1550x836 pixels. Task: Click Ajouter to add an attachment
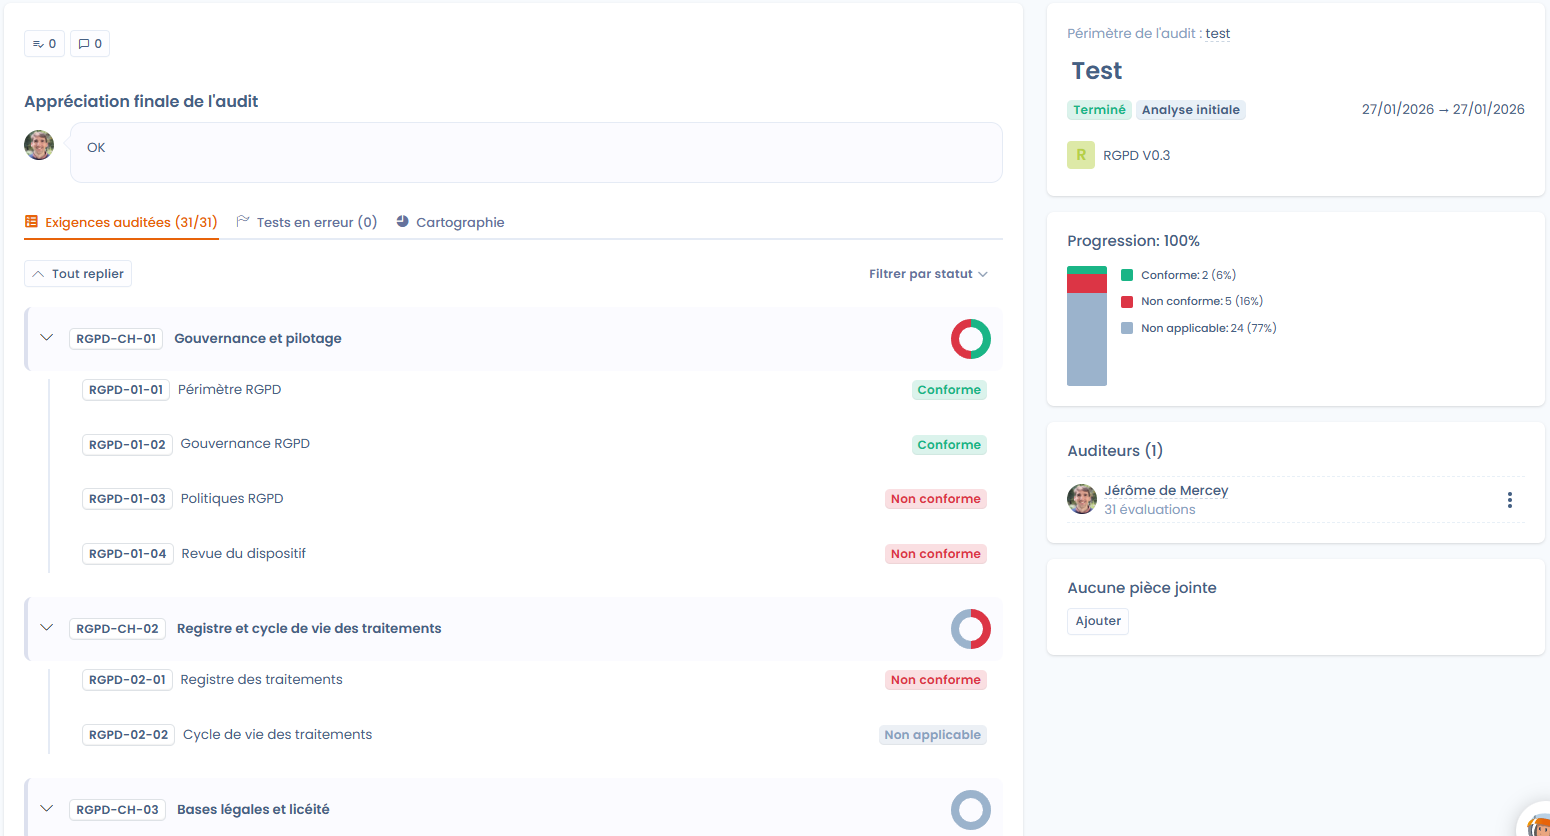tap(1097, 621)
